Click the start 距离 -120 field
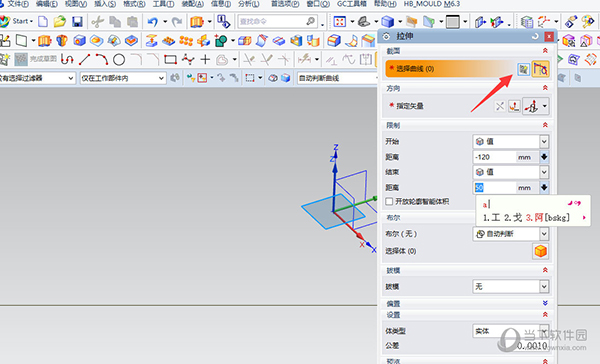Viewport: 600px width, 364px height. click(494, 157)
